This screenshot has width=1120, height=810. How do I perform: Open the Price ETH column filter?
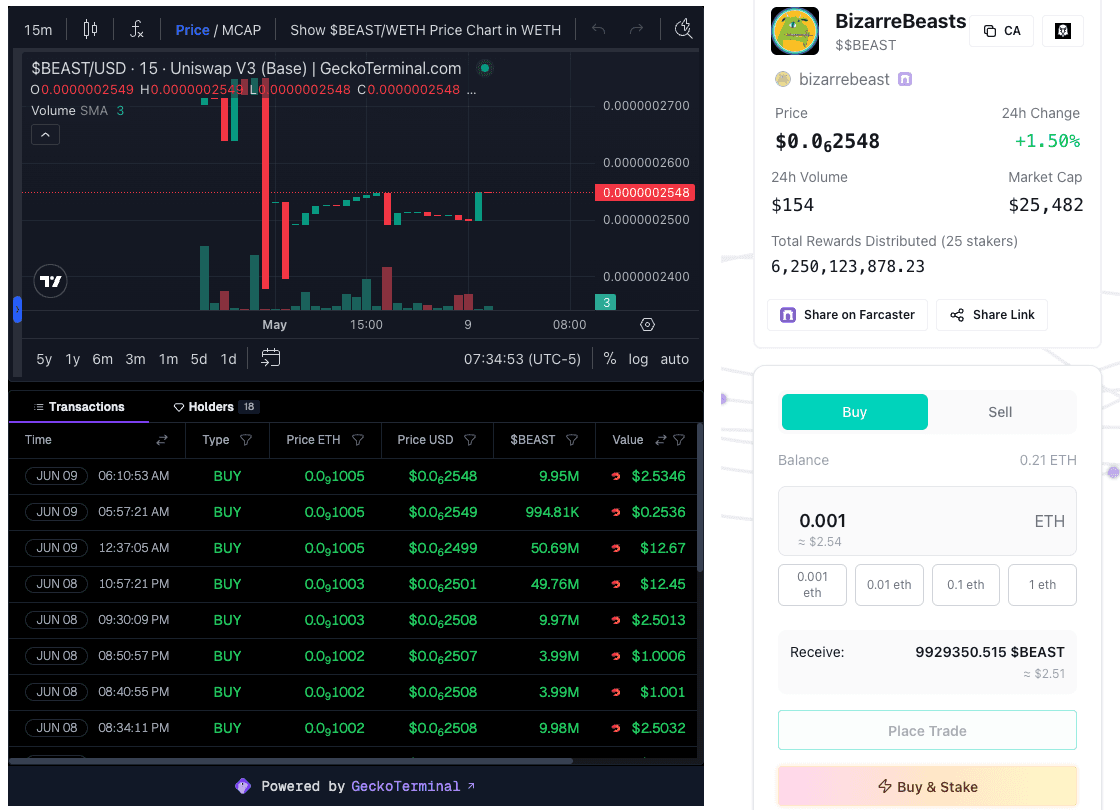click(358, 440)
